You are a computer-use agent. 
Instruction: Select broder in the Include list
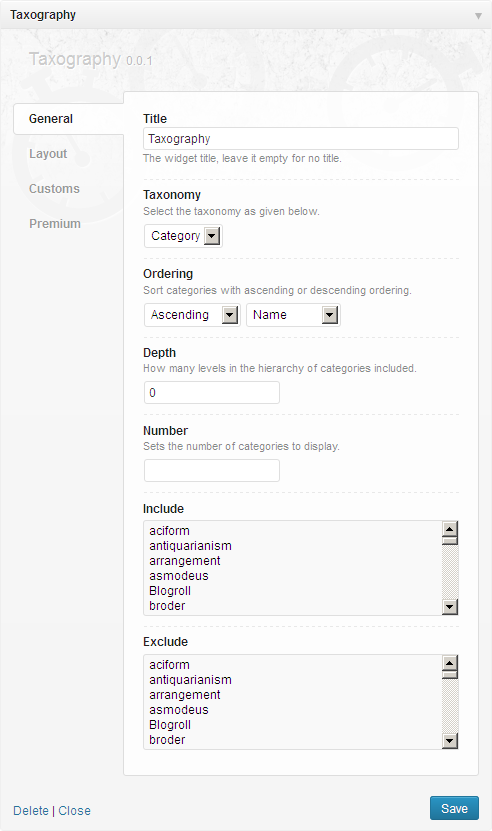pyautogui.click(x=167, y=606)
